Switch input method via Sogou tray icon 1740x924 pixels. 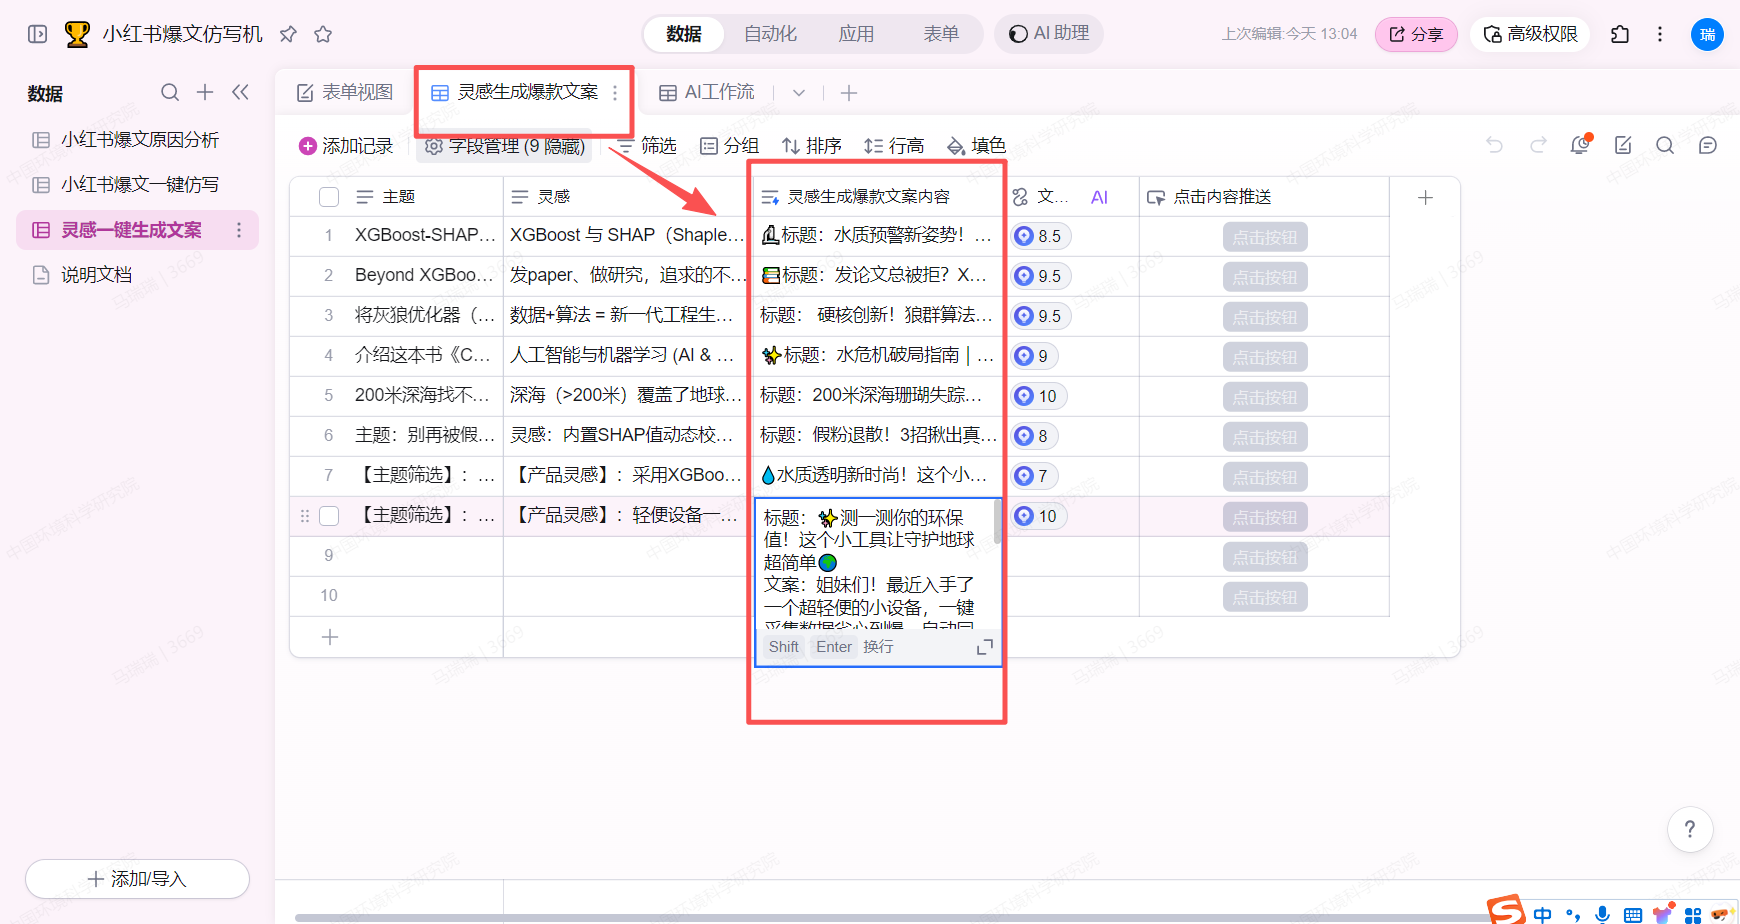(x=1505, y=910)
